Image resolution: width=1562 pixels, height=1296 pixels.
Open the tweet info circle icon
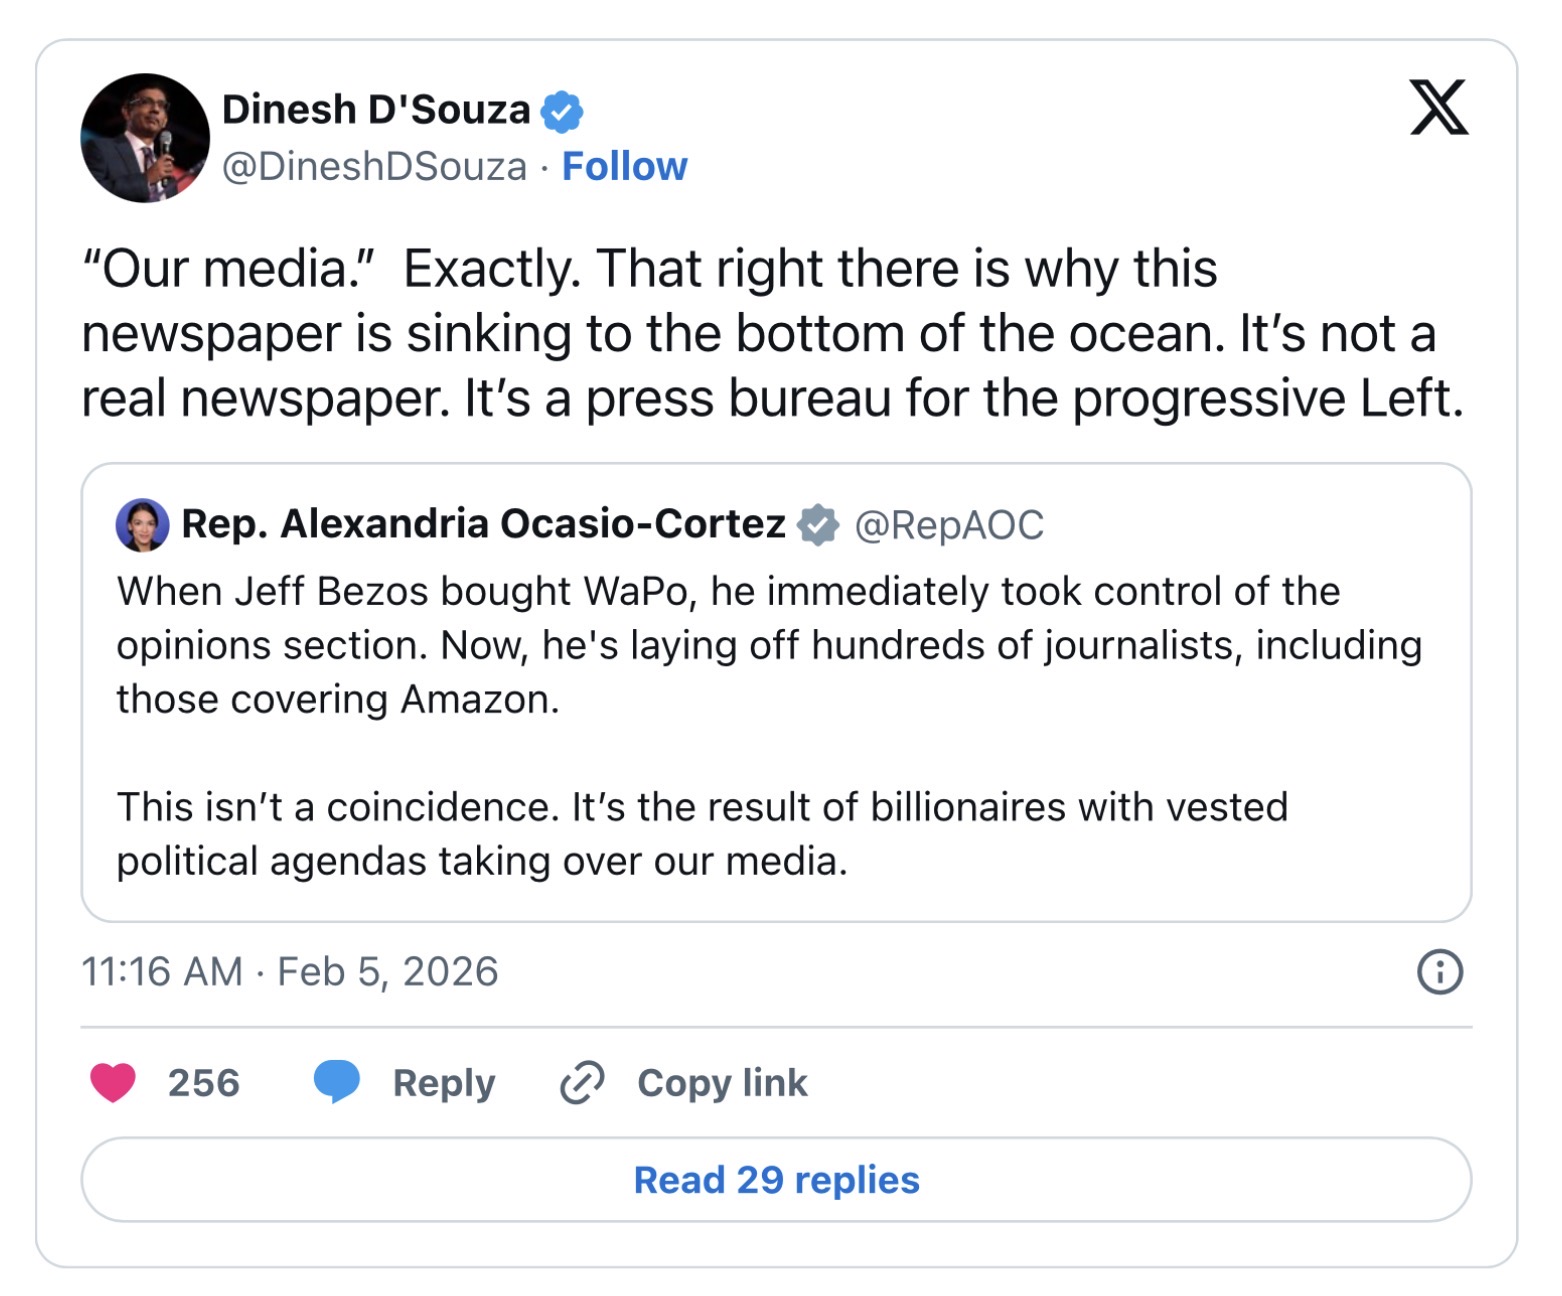(x=1439, y=971)
